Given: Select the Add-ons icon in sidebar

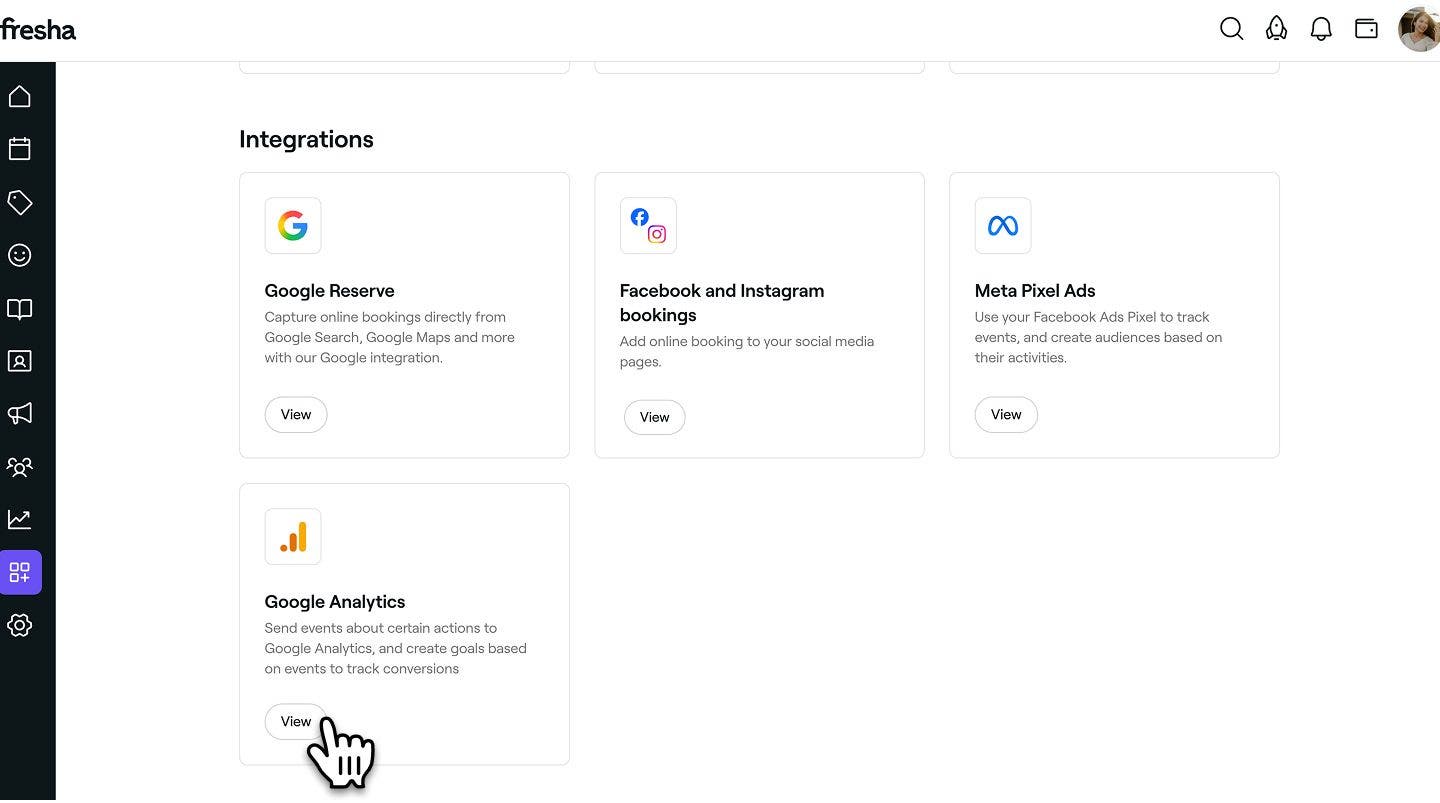Looking at the screenshot, I should (20, 572).
